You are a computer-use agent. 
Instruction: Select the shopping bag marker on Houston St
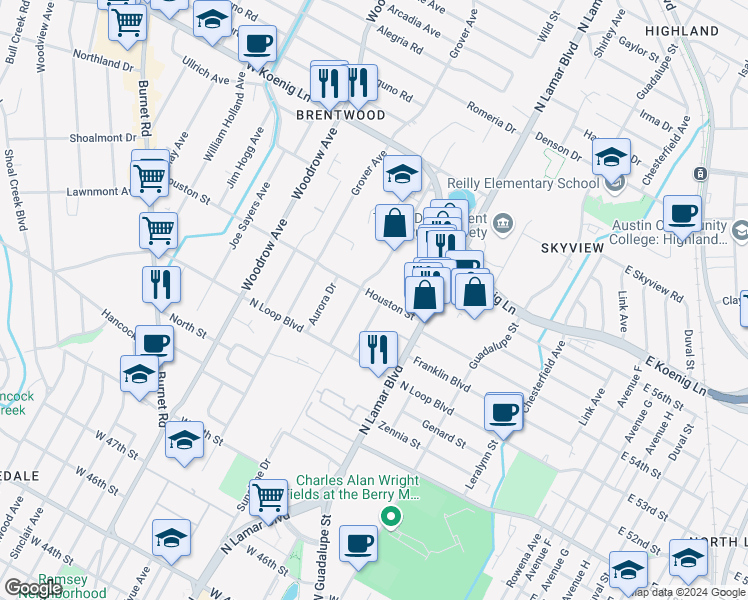424,296
